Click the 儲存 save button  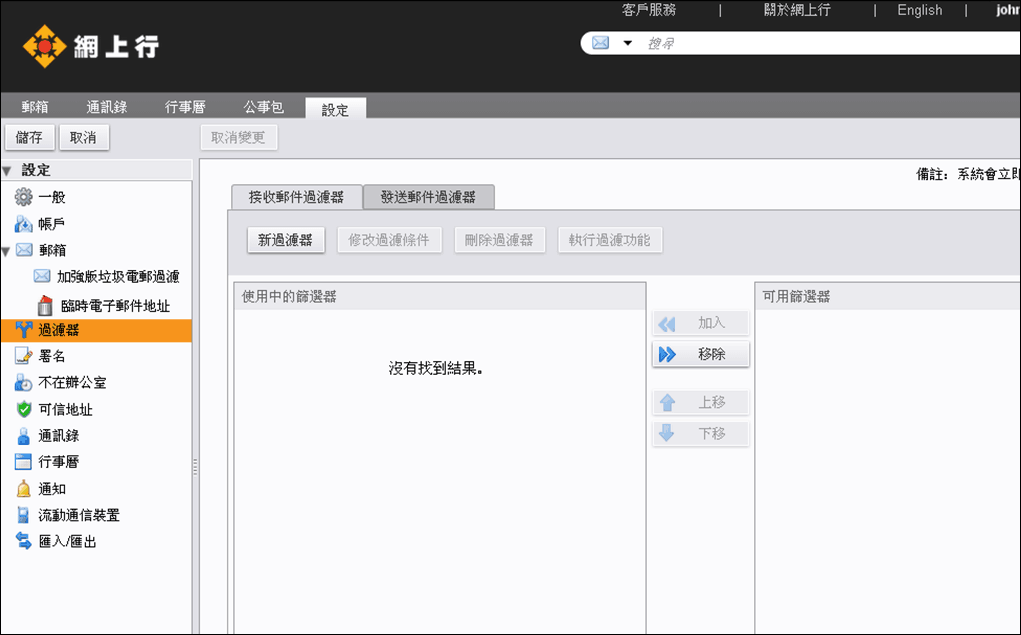pyautogui.click(x=29, y=137)
